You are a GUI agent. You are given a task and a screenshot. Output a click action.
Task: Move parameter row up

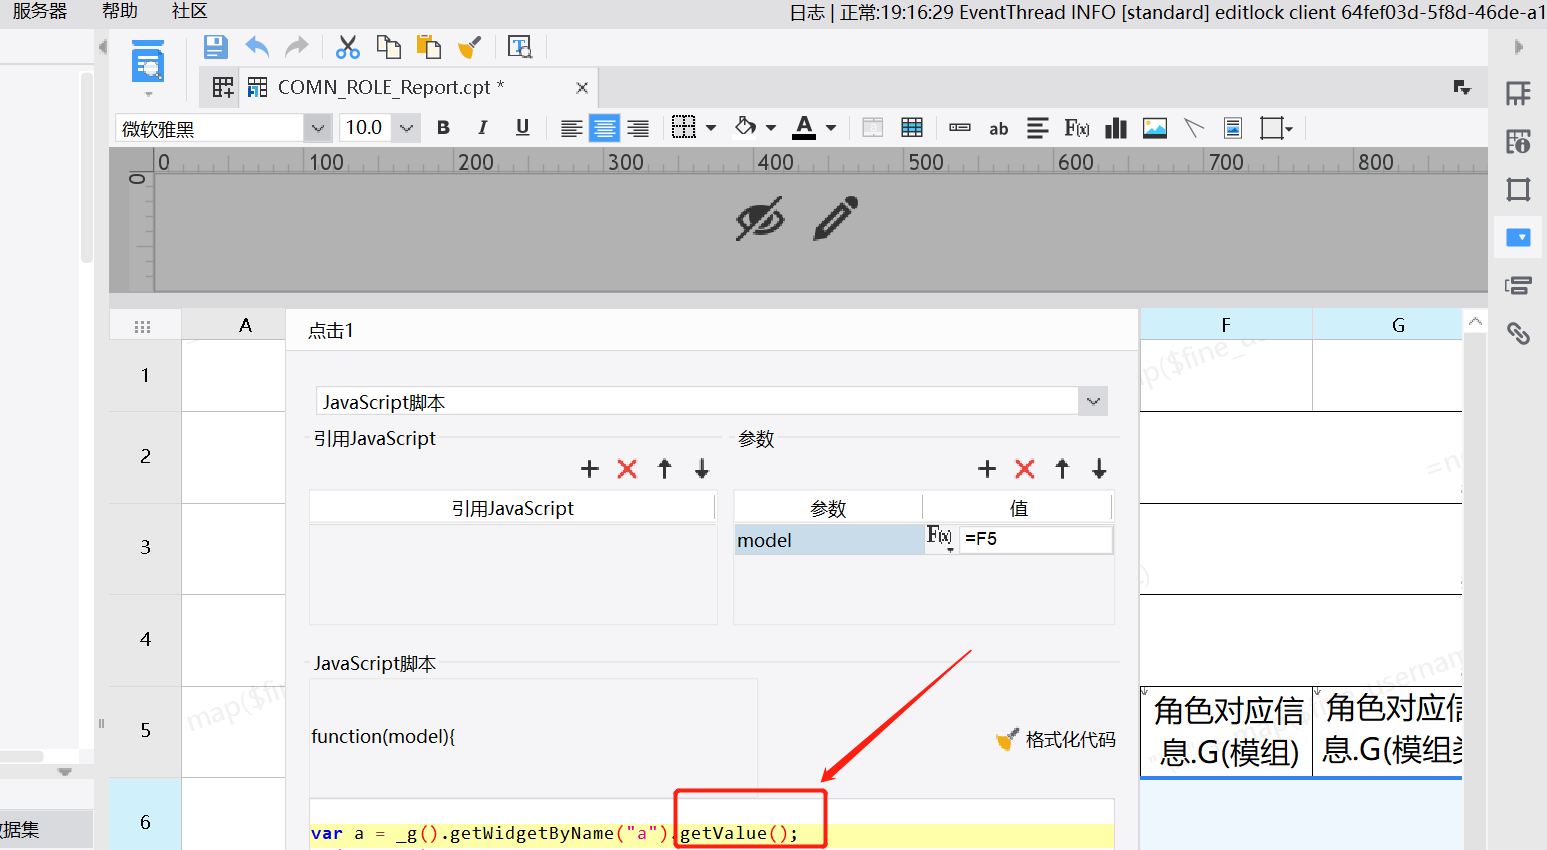pos(1062,469)
